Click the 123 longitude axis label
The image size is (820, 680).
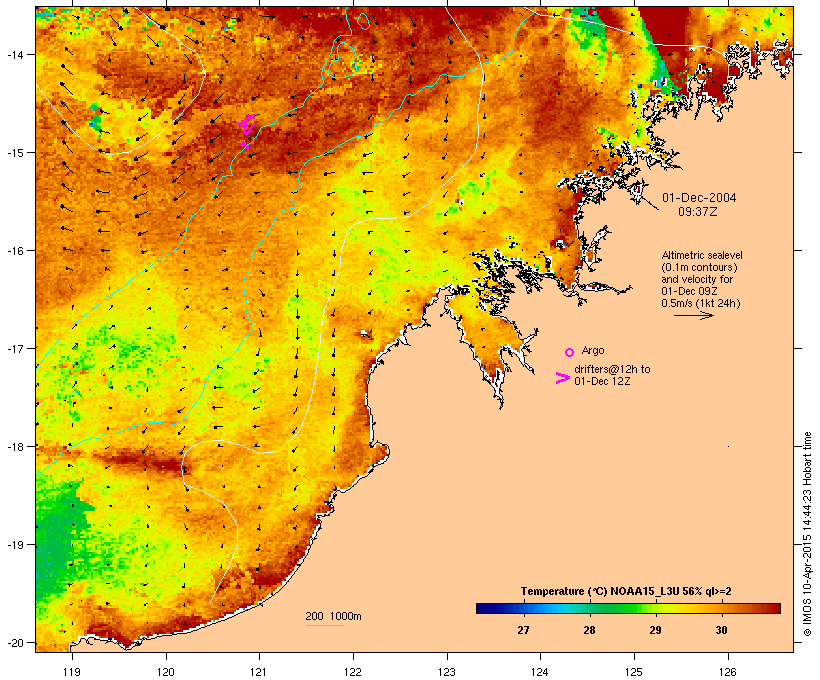(447, 672)
